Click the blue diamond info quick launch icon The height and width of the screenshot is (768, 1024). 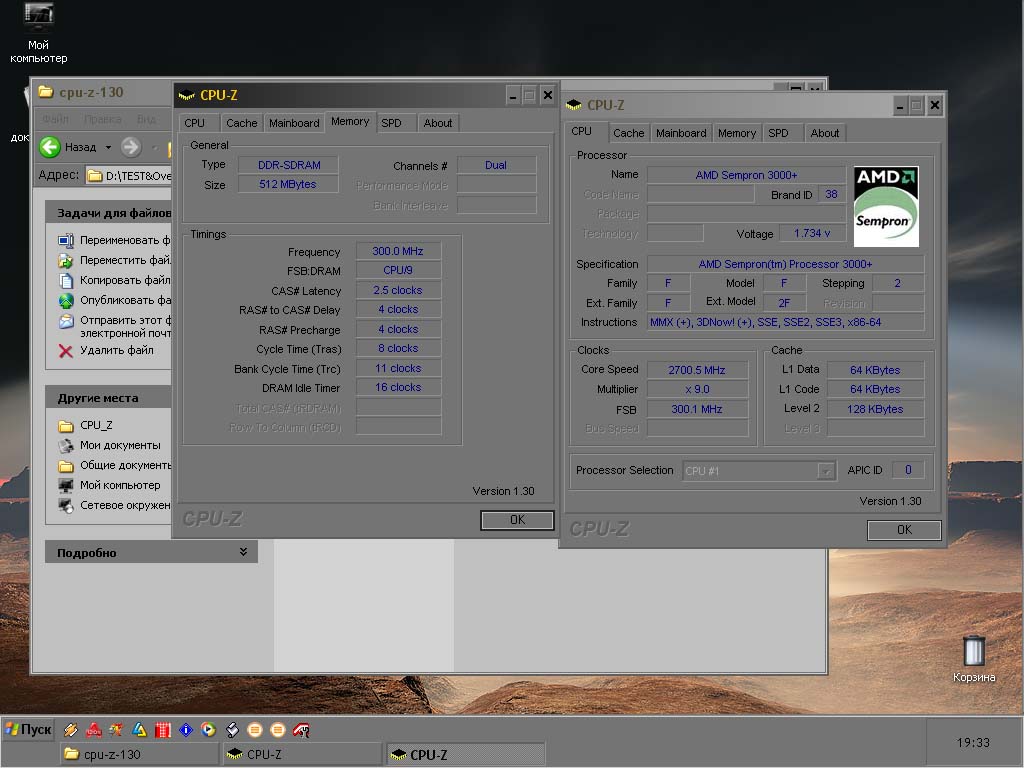[186, 730]
